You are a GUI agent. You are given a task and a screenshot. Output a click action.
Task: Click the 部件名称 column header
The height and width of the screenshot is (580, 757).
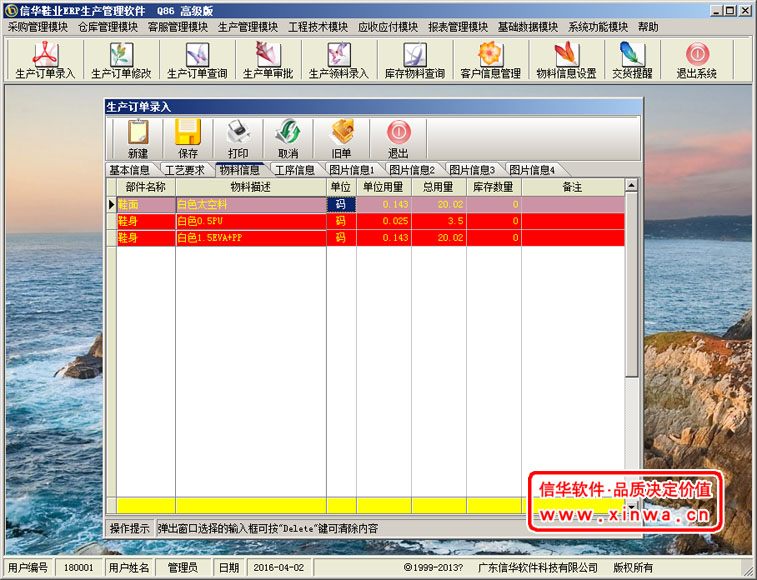[x=146, y=187]
